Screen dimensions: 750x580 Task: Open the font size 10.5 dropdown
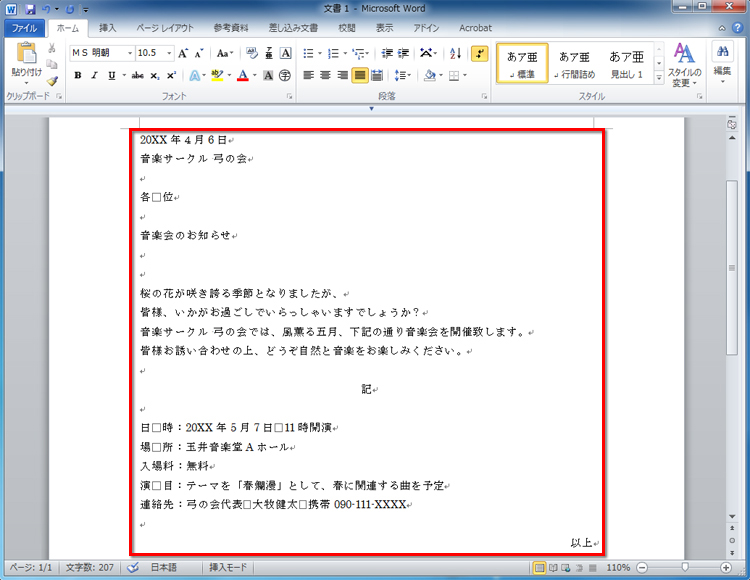(169, 53)
